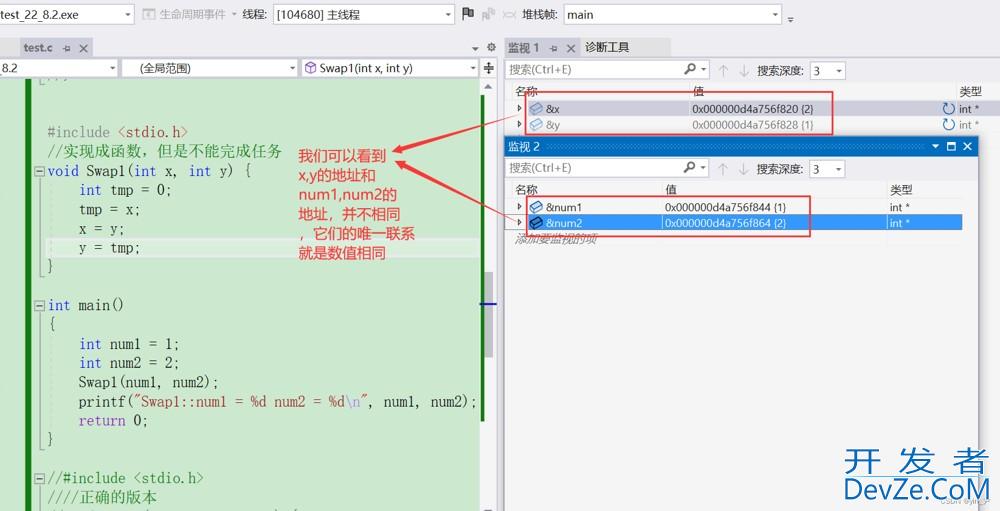The height and width of the screenshot is (511, 1000).
Task: Maximize the 监视 2 window
Action: point(952,147)
